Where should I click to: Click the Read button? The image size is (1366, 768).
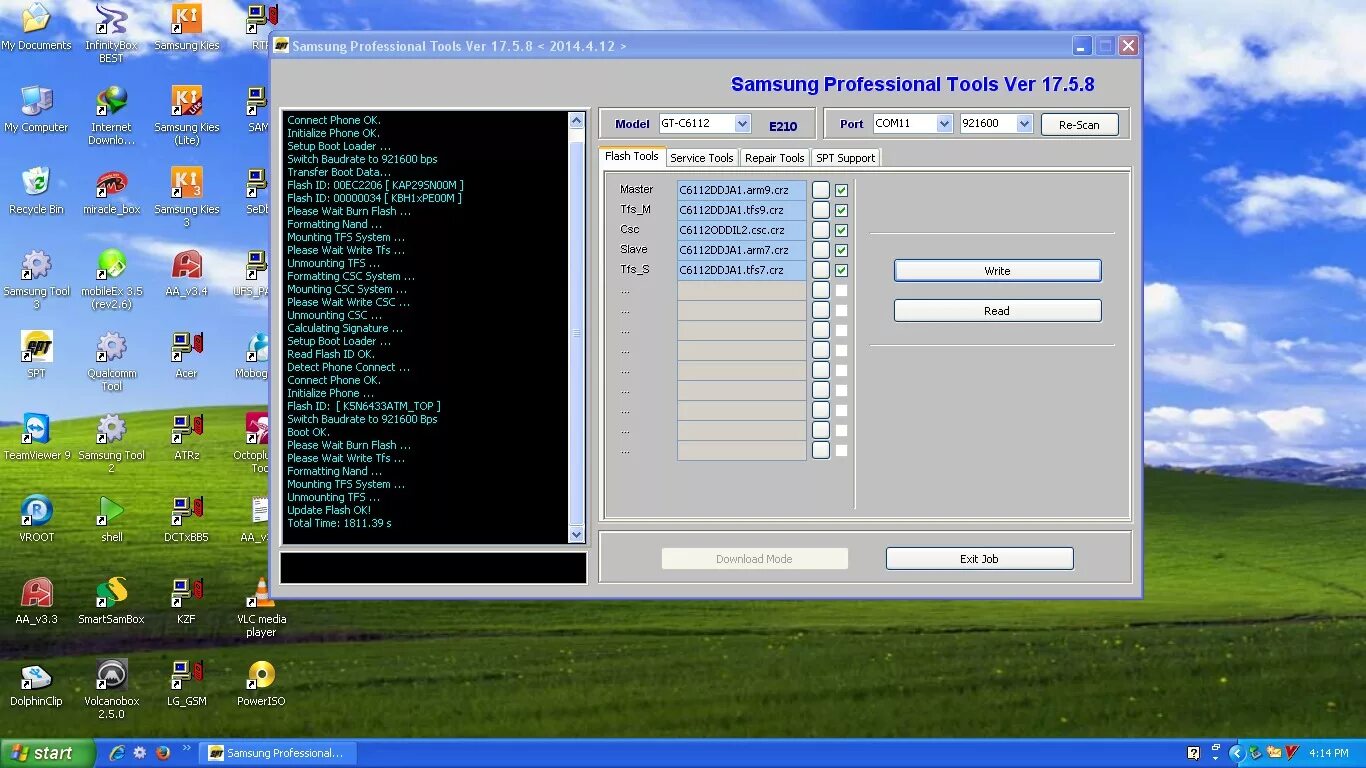(x=997, y=311)
